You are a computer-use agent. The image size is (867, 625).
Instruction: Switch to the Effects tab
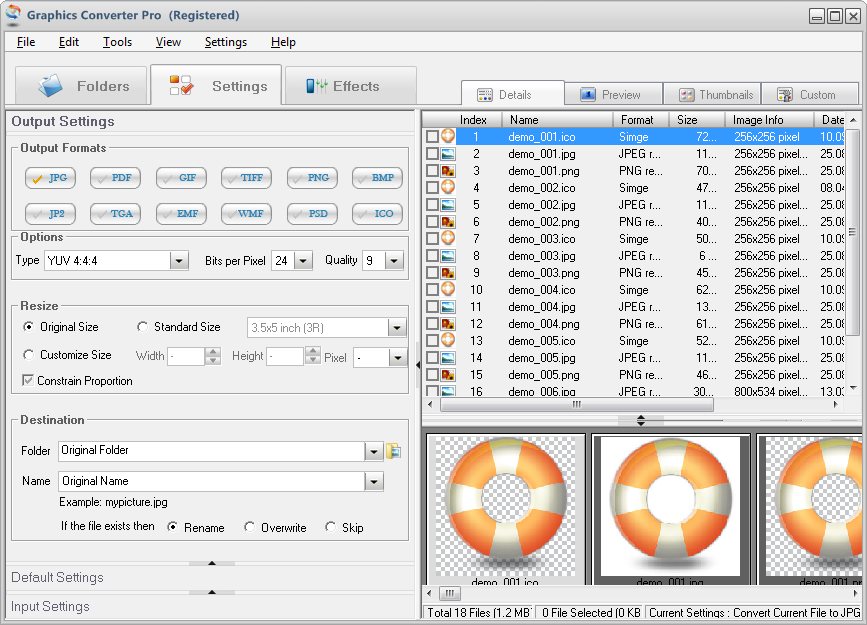pos(351,86)
